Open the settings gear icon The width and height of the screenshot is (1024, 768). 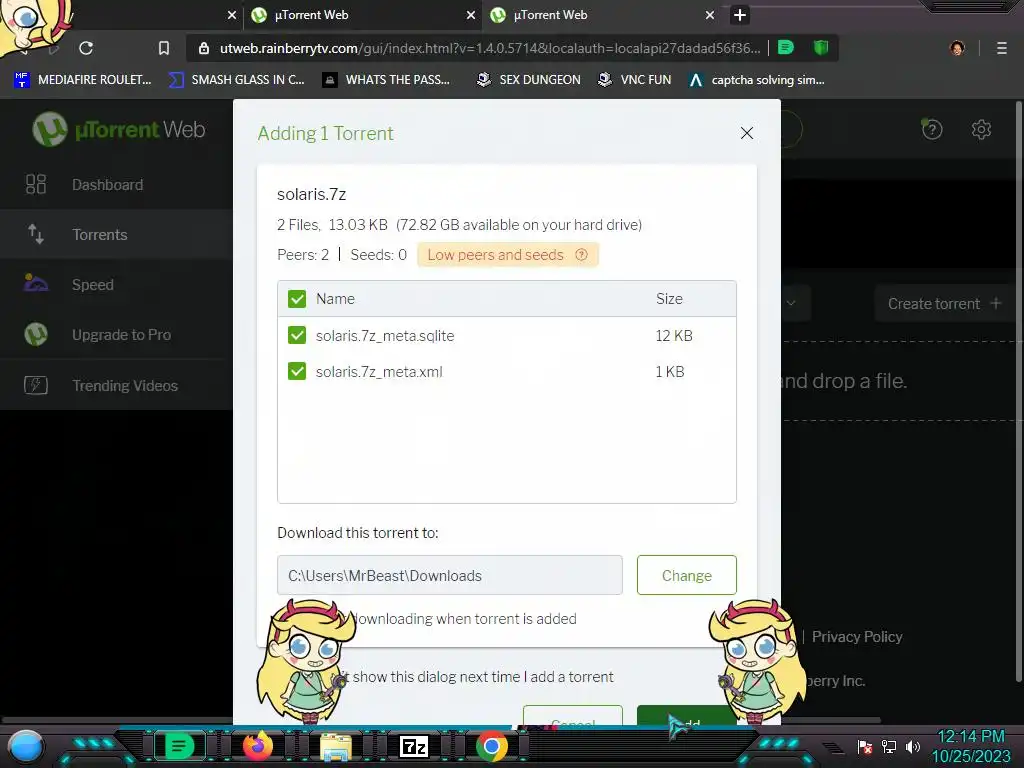pos(981,129)
